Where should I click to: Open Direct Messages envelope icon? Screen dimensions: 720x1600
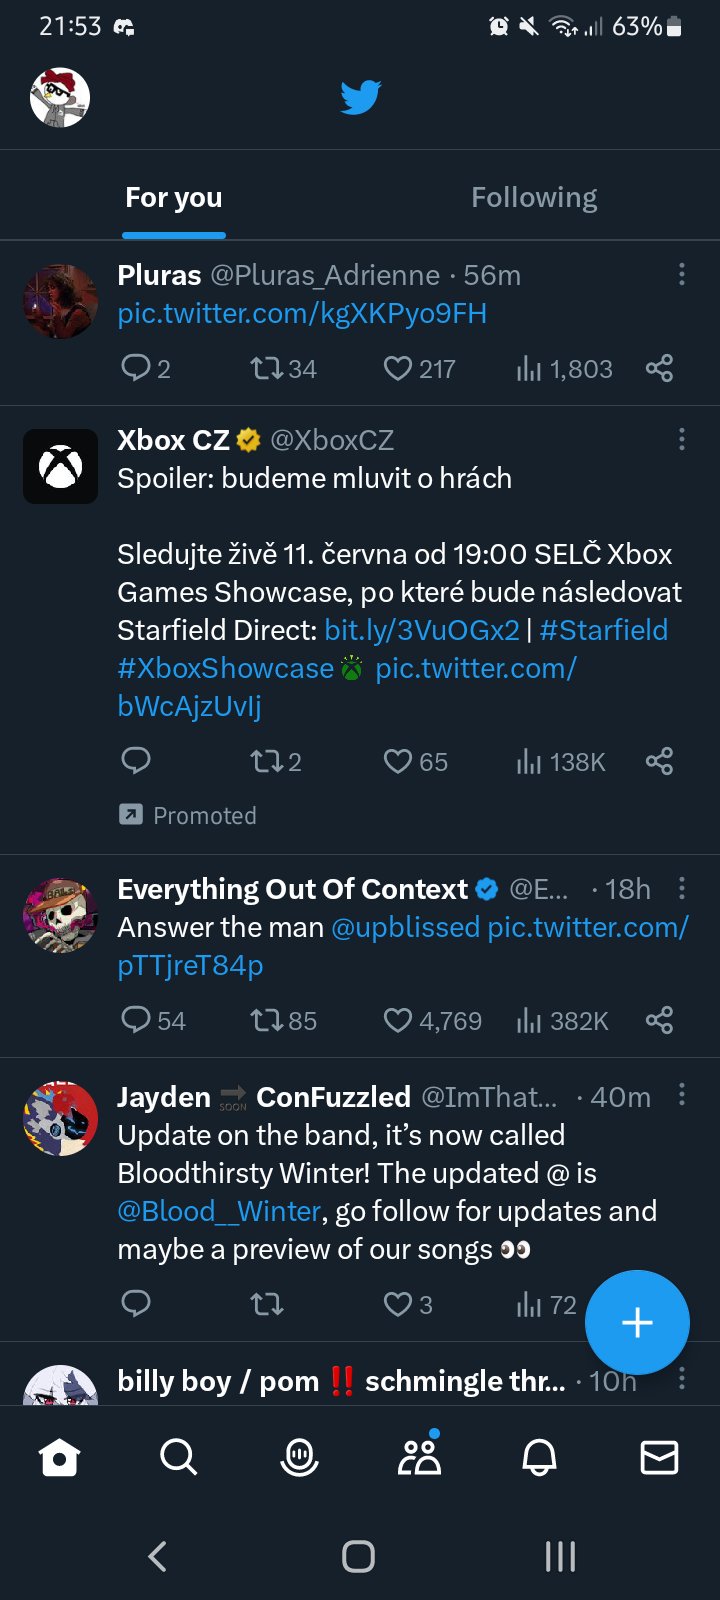659,1457
